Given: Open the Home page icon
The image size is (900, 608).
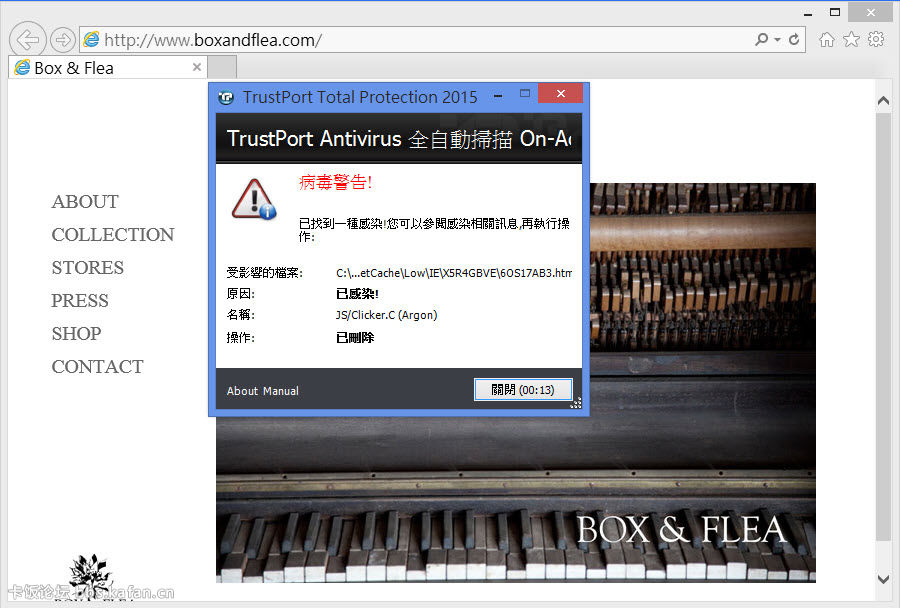Looking at the screenshot, I should coord(826,40).
